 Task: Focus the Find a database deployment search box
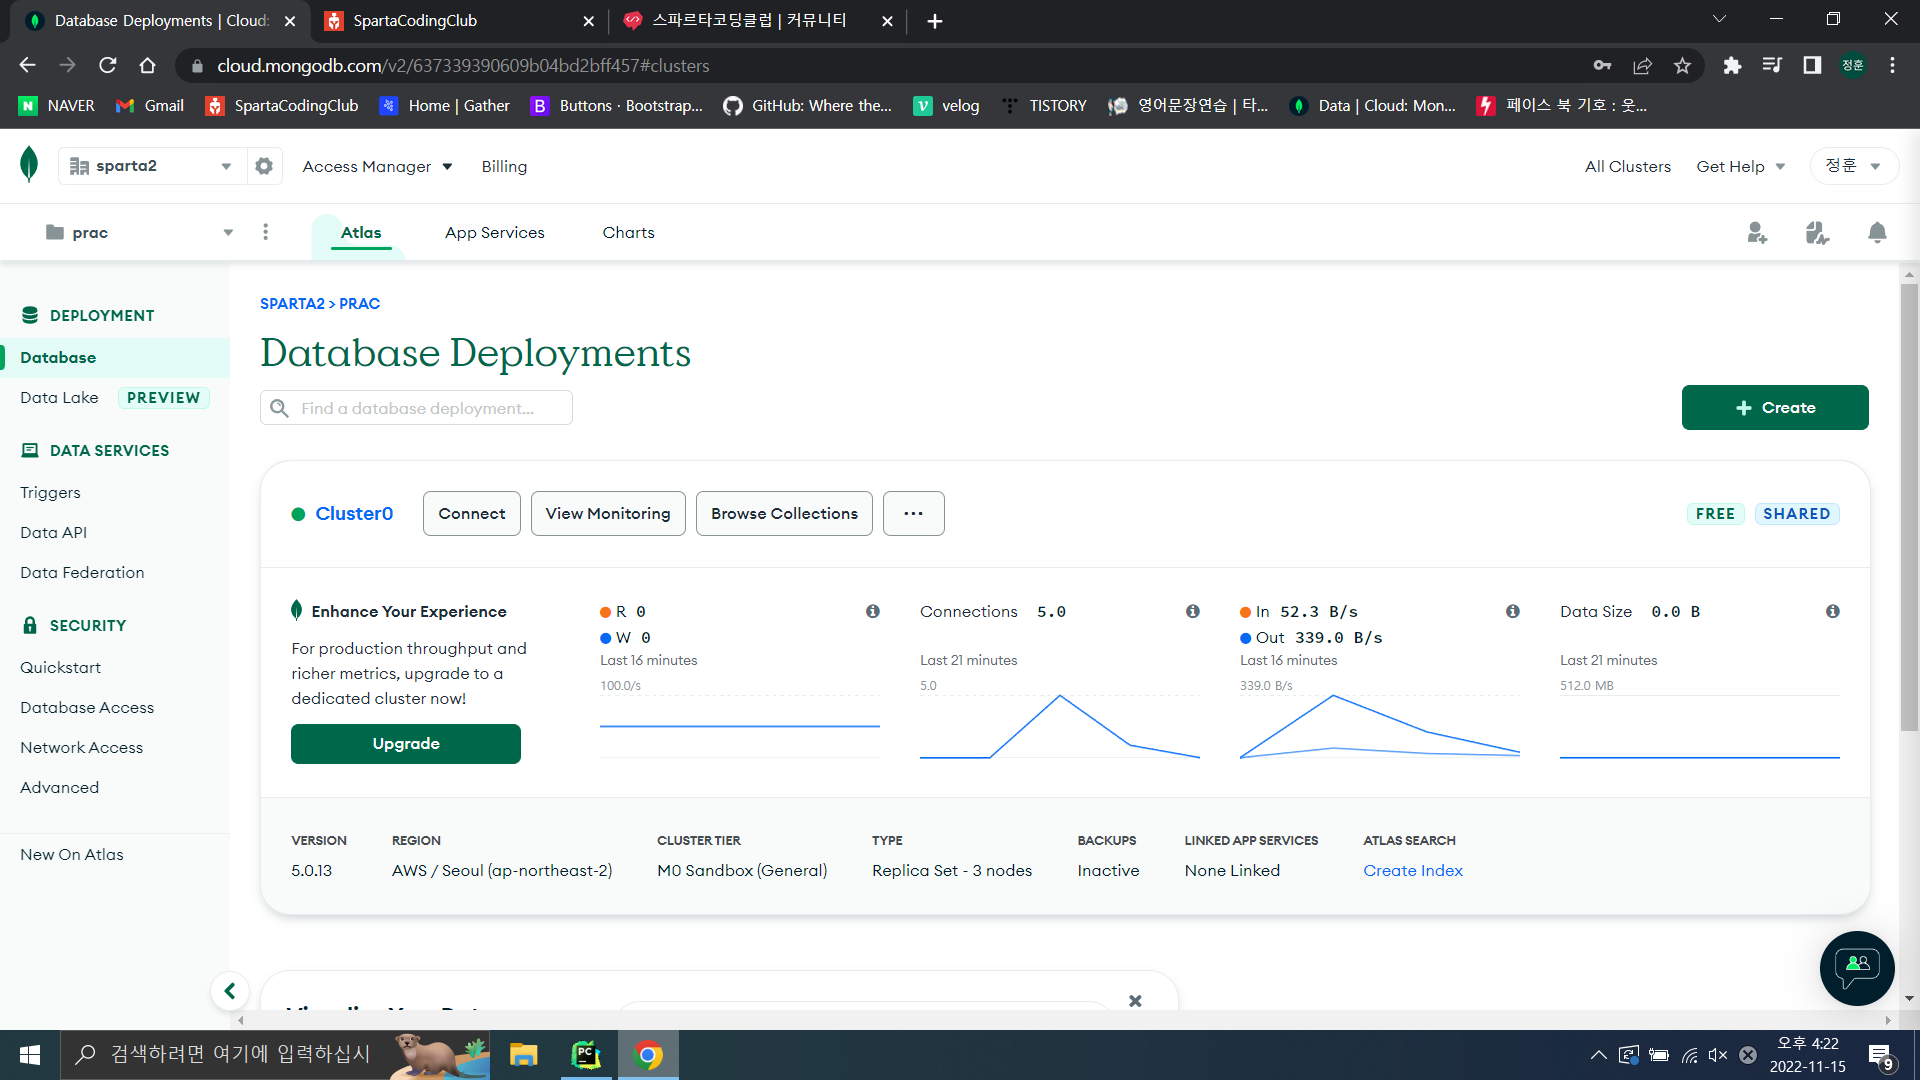(416, 408)
